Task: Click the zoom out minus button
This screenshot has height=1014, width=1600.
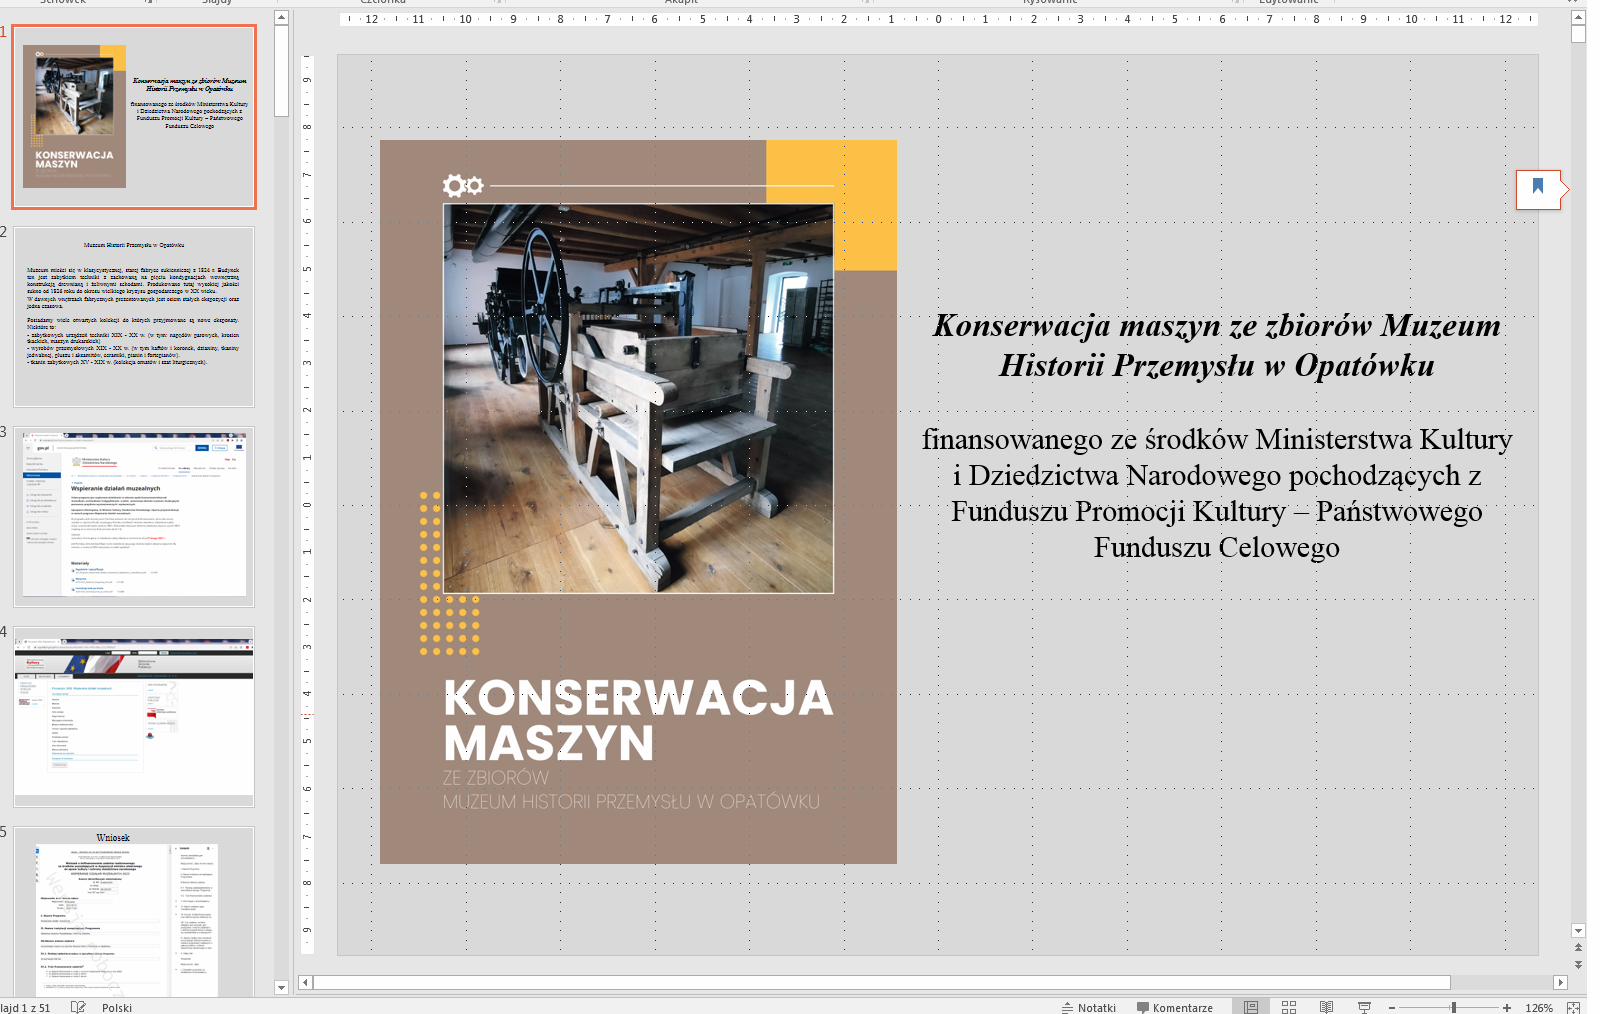Action: 1392,1007
